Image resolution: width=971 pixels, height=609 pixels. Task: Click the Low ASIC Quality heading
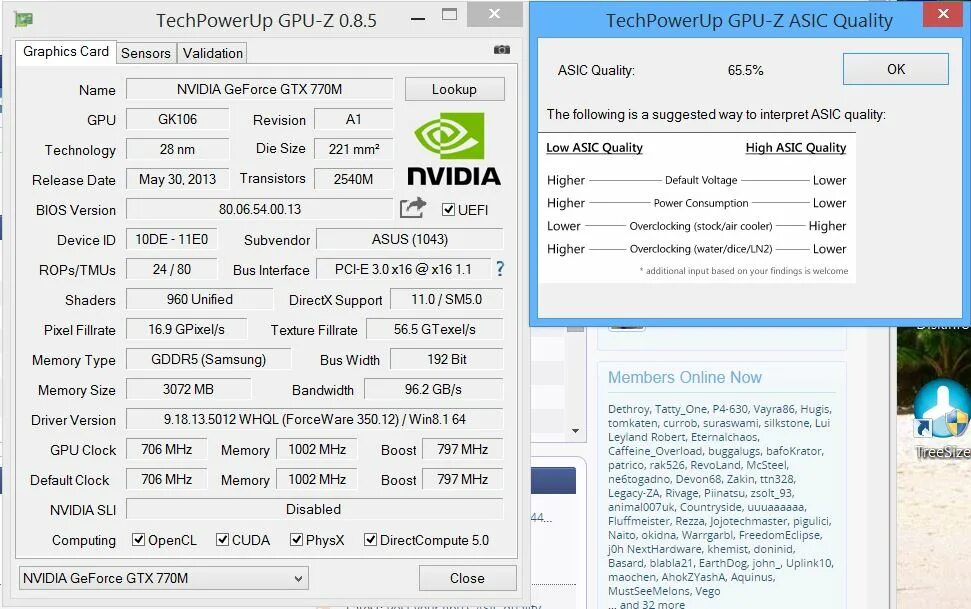[x=594, y=147]
